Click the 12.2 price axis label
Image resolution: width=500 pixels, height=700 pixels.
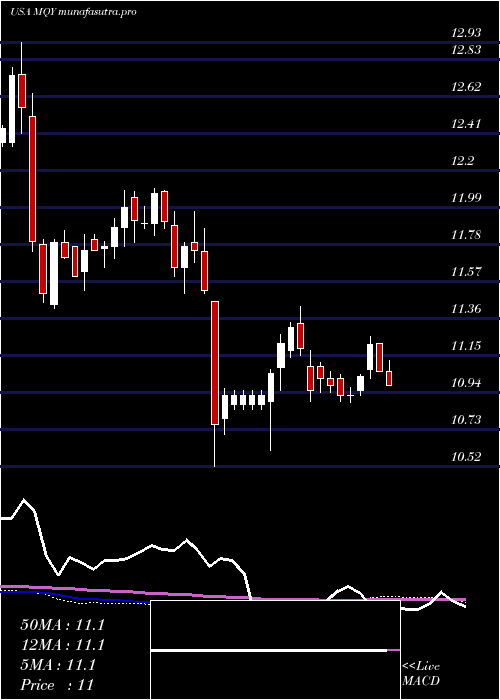point(462,161)
